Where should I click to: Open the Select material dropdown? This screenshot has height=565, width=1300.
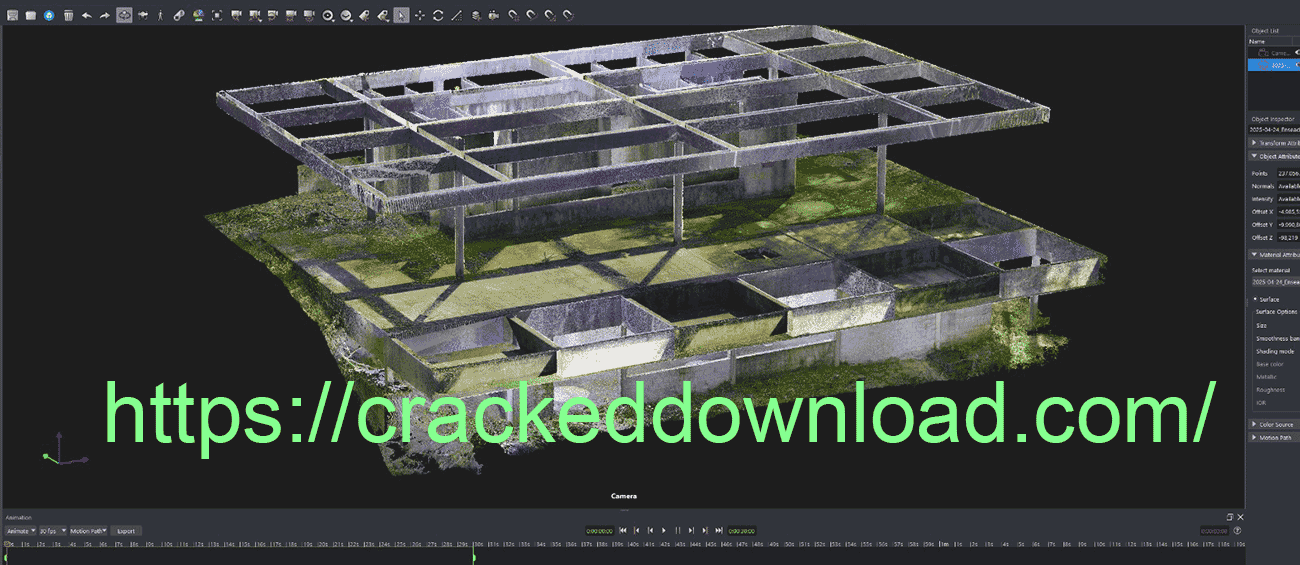coord(1275,283)
